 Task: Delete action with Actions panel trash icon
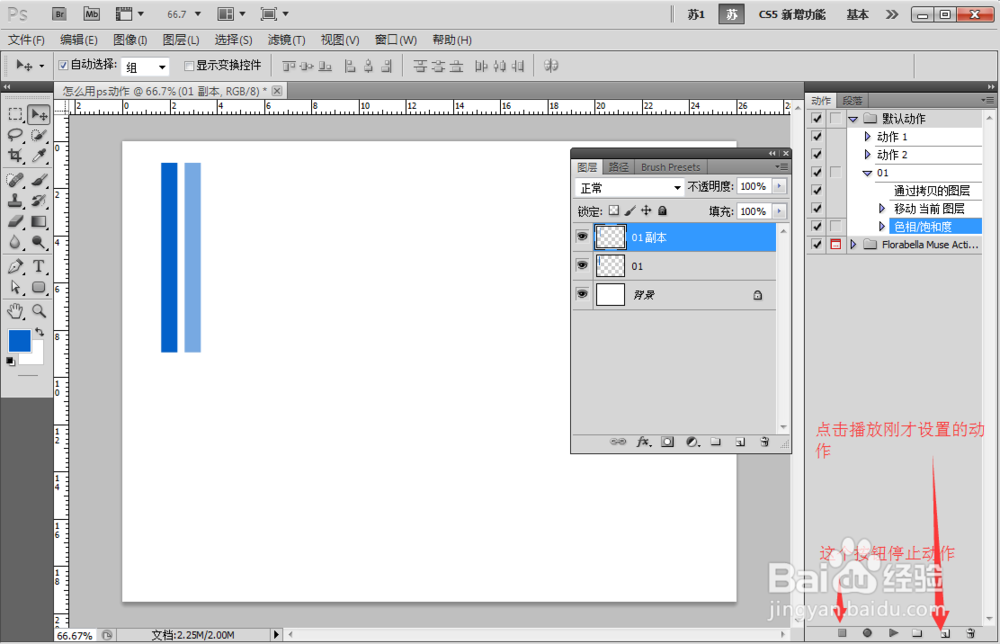[x=971, y=633]
